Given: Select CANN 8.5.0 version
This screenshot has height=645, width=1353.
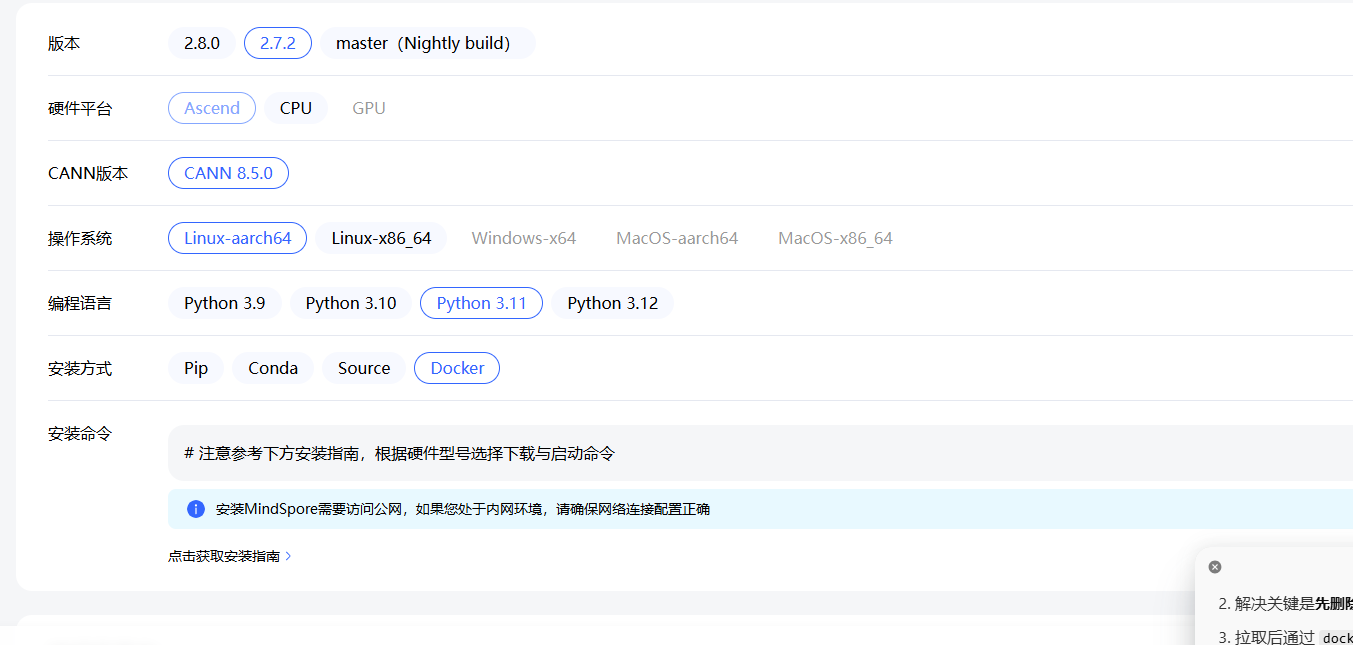Looking at the screenshot, I should click(228, 173).
